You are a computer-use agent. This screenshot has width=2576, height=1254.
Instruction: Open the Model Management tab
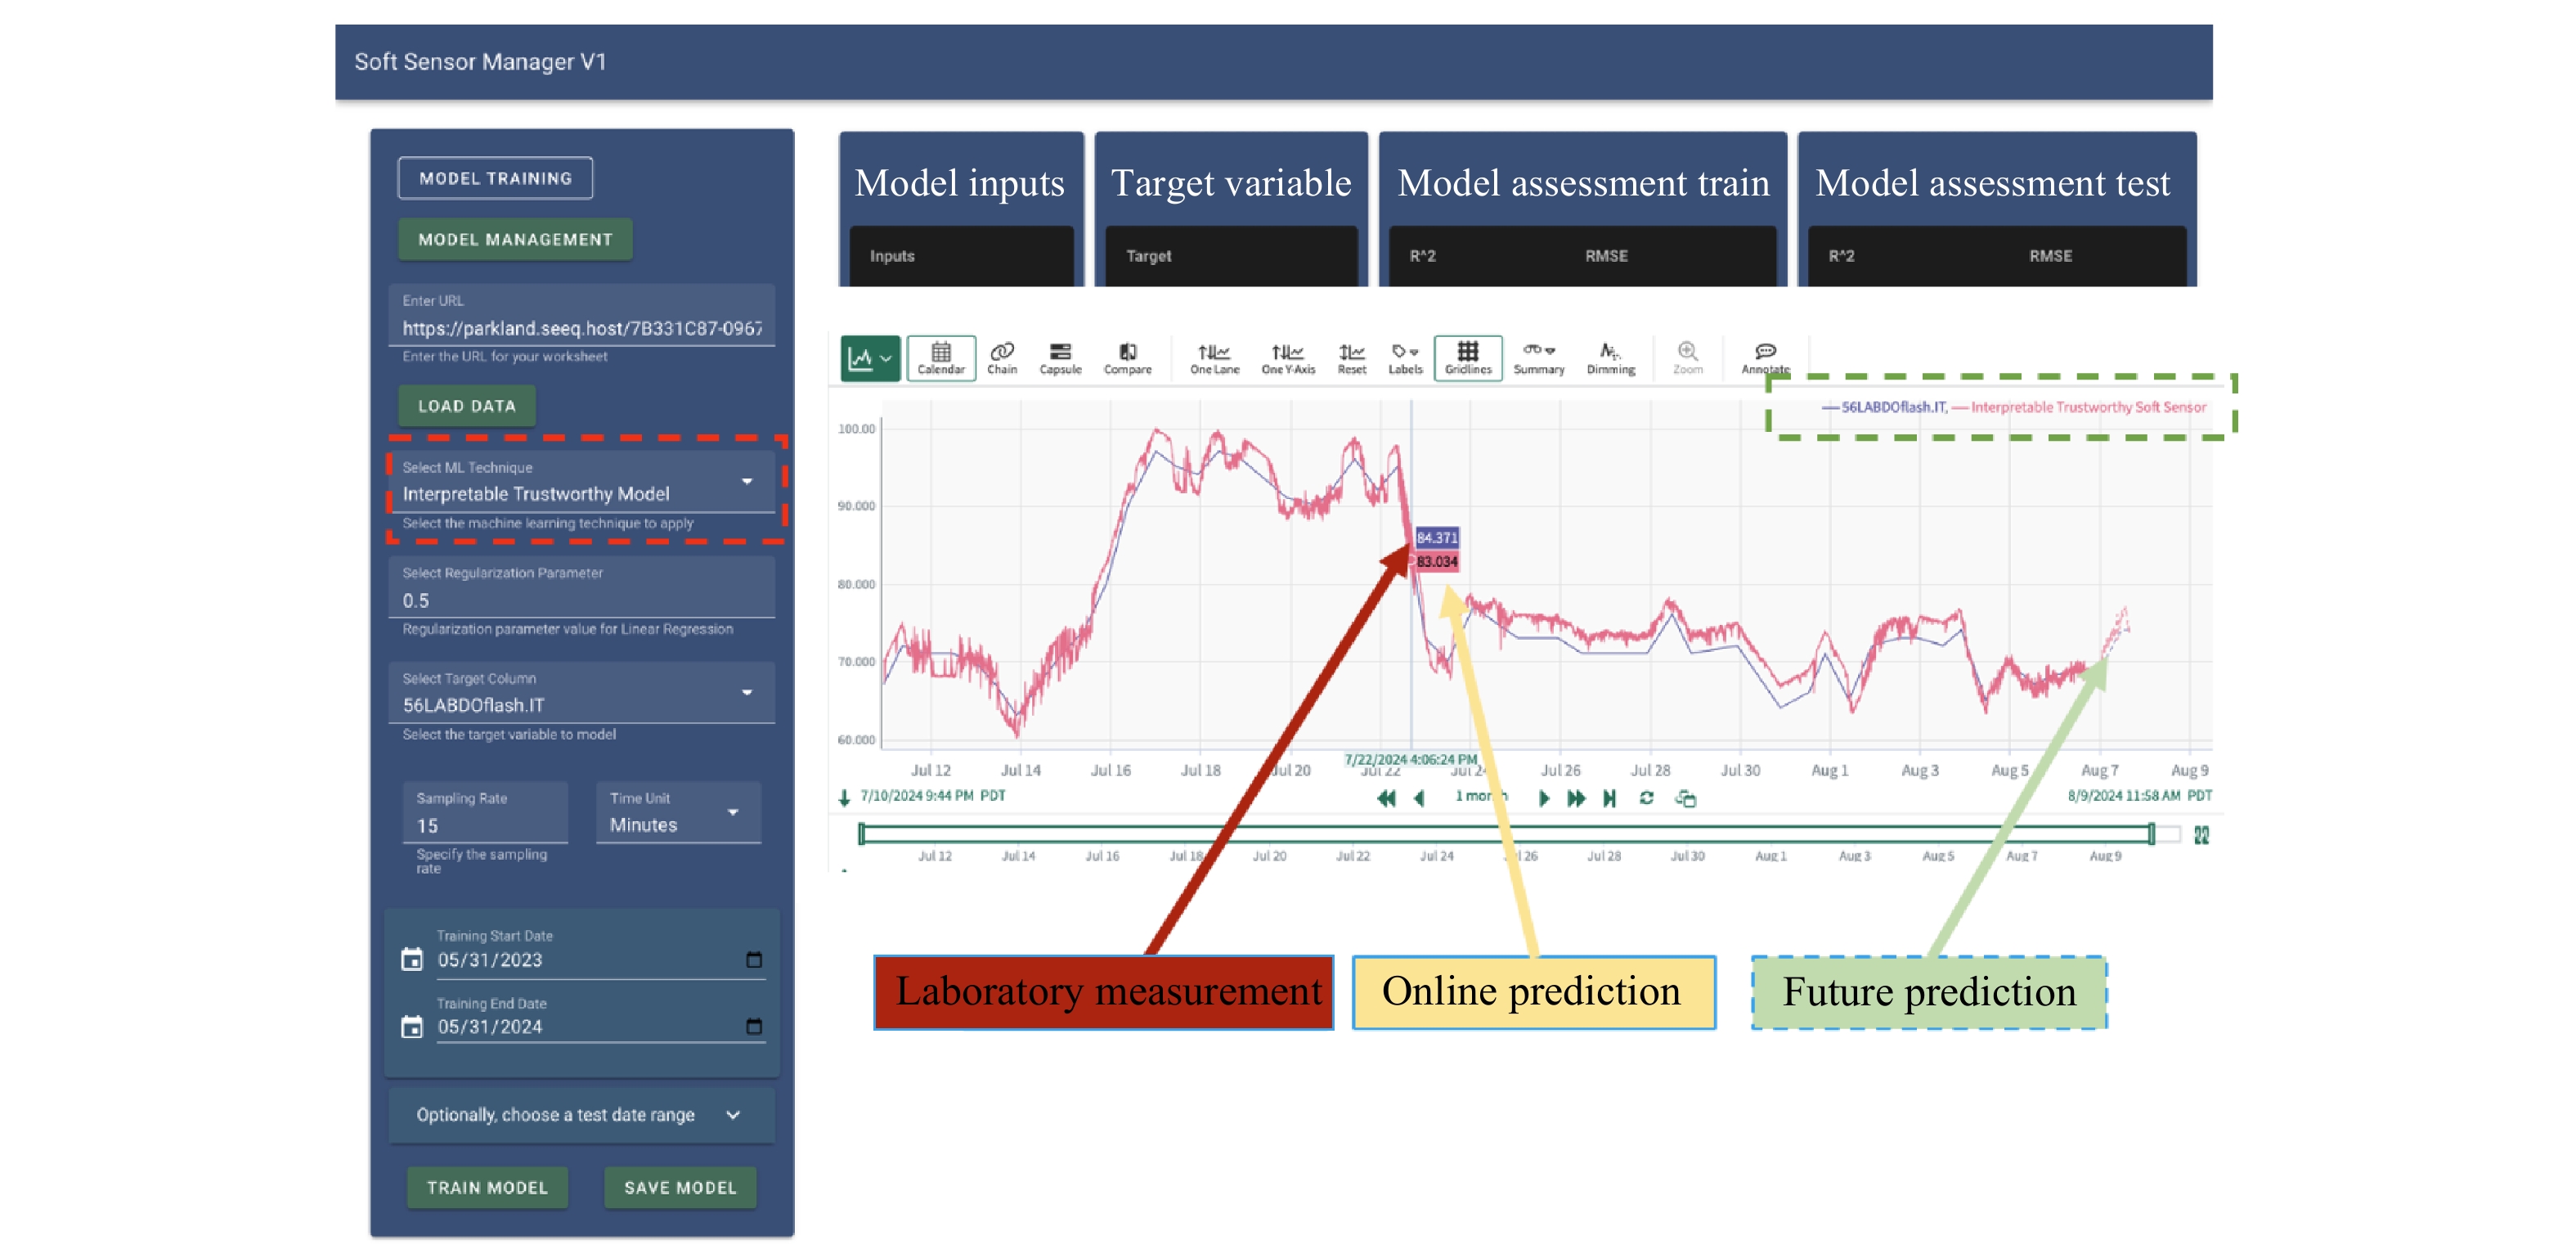pyautogui.click(x=515, y=239)
